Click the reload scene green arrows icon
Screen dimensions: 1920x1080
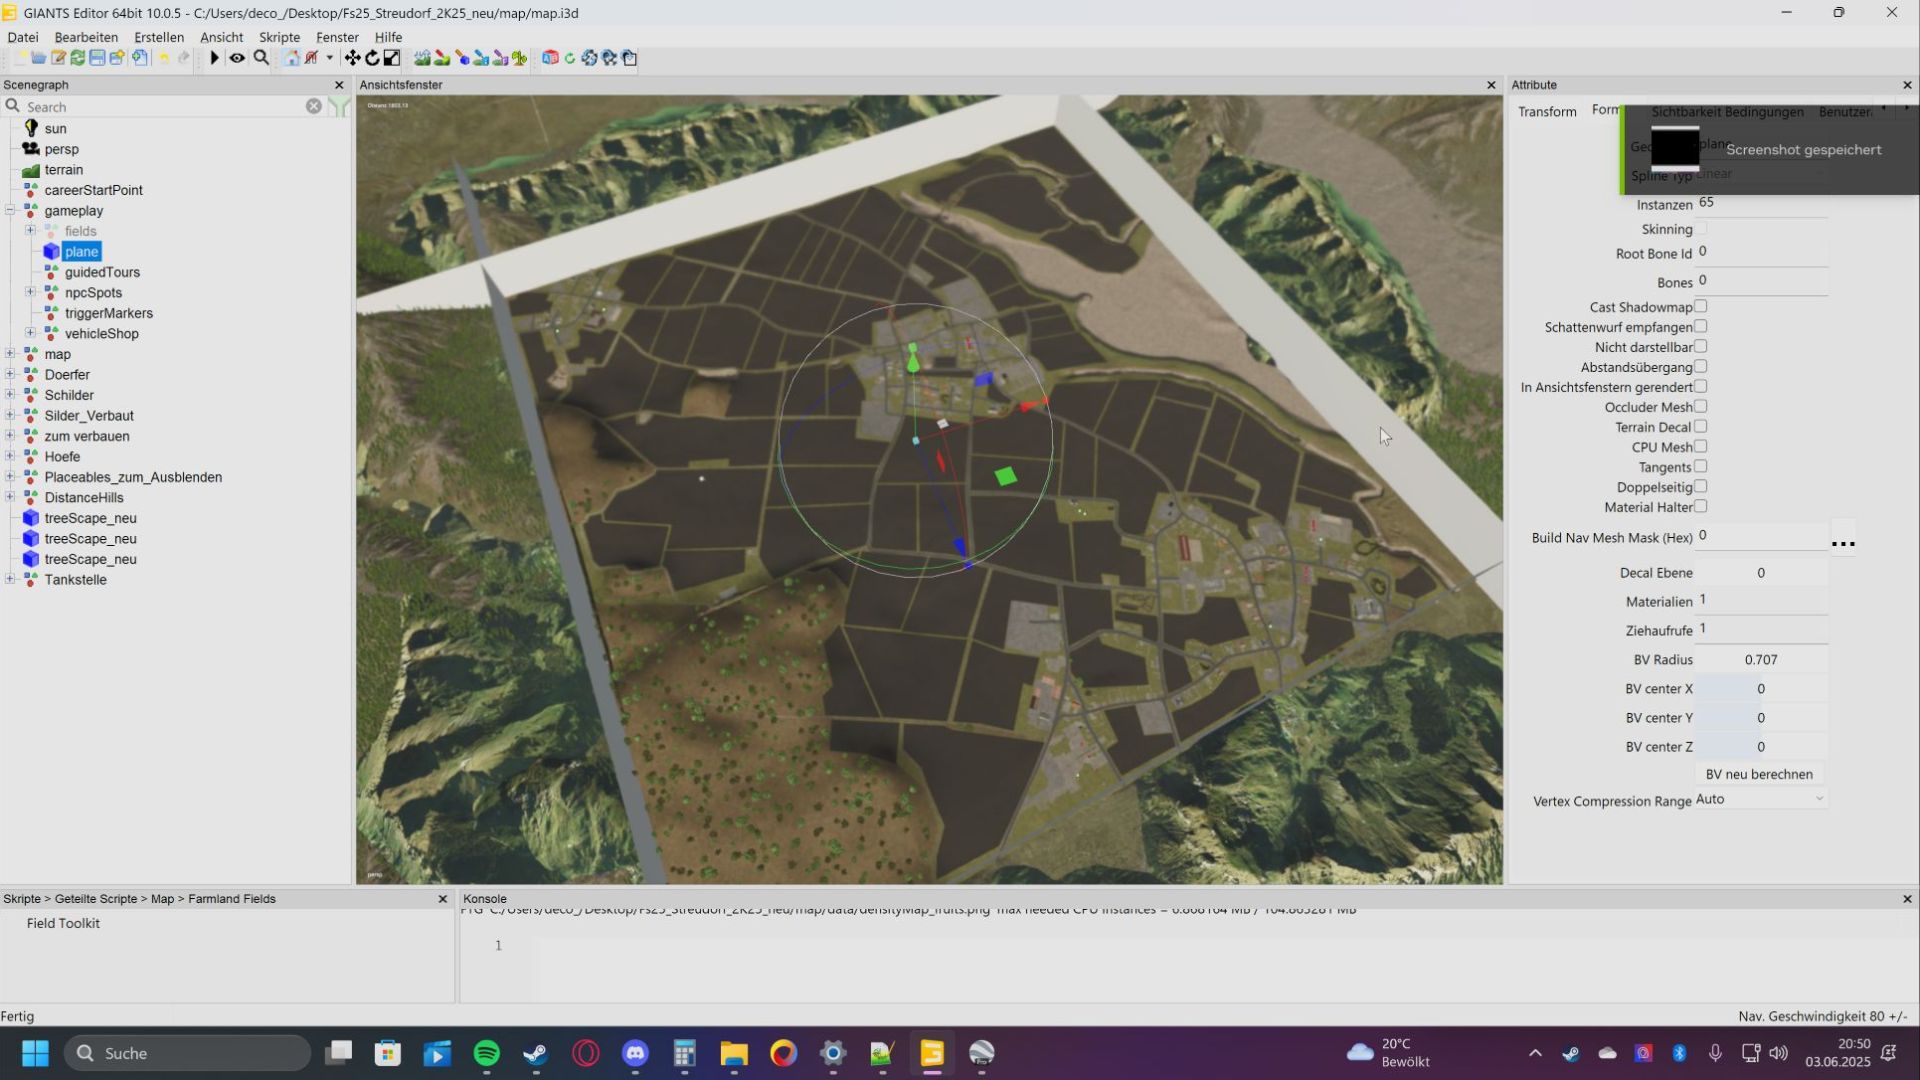coord(77,58)
